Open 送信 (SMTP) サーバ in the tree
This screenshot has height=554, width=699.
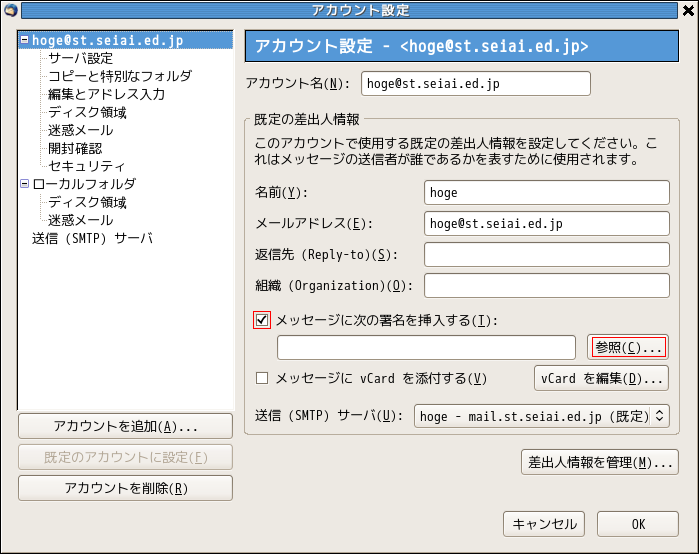[x=92, y=238]
